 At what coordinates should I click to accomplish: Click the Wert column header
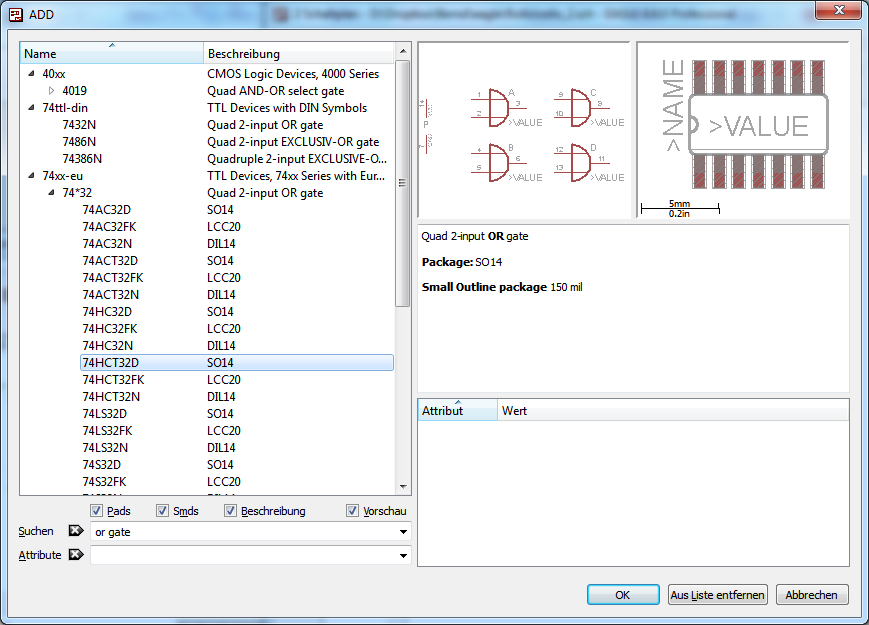click(673, 410)
